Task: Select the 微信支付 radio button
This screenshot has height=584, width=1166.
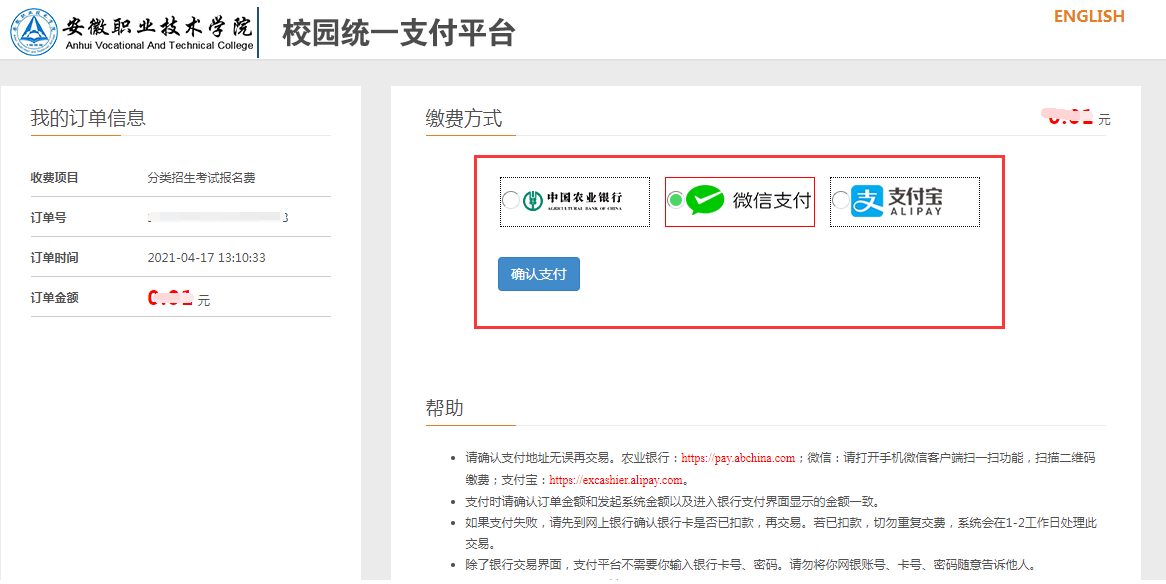Action: click(675, 201)
